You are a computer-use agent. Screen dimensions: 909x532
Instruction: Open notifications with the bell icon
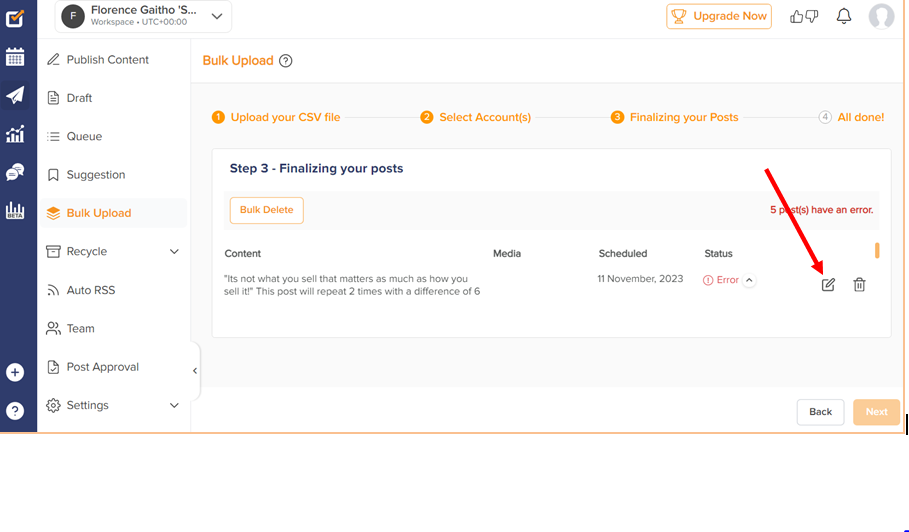(844, 16)
